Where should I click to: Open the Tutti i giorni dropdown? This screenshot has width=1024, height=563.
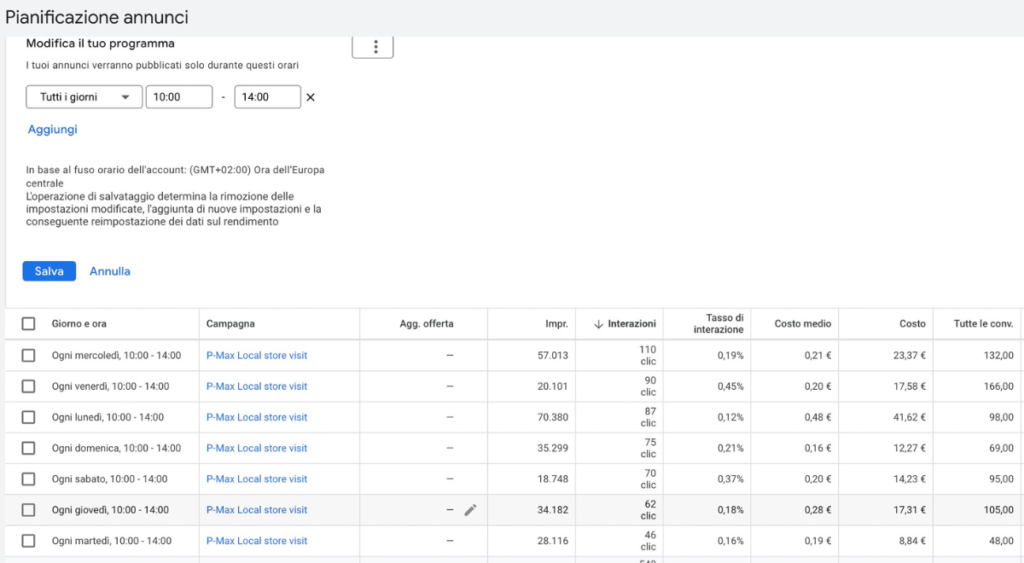84,97
